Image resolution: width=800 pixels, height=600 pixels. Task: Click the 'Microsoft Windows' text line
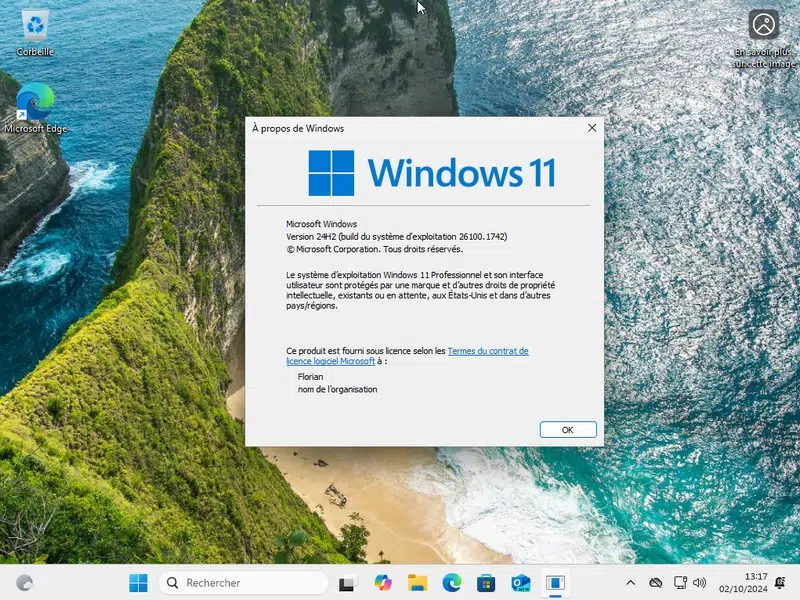[321, 224]
